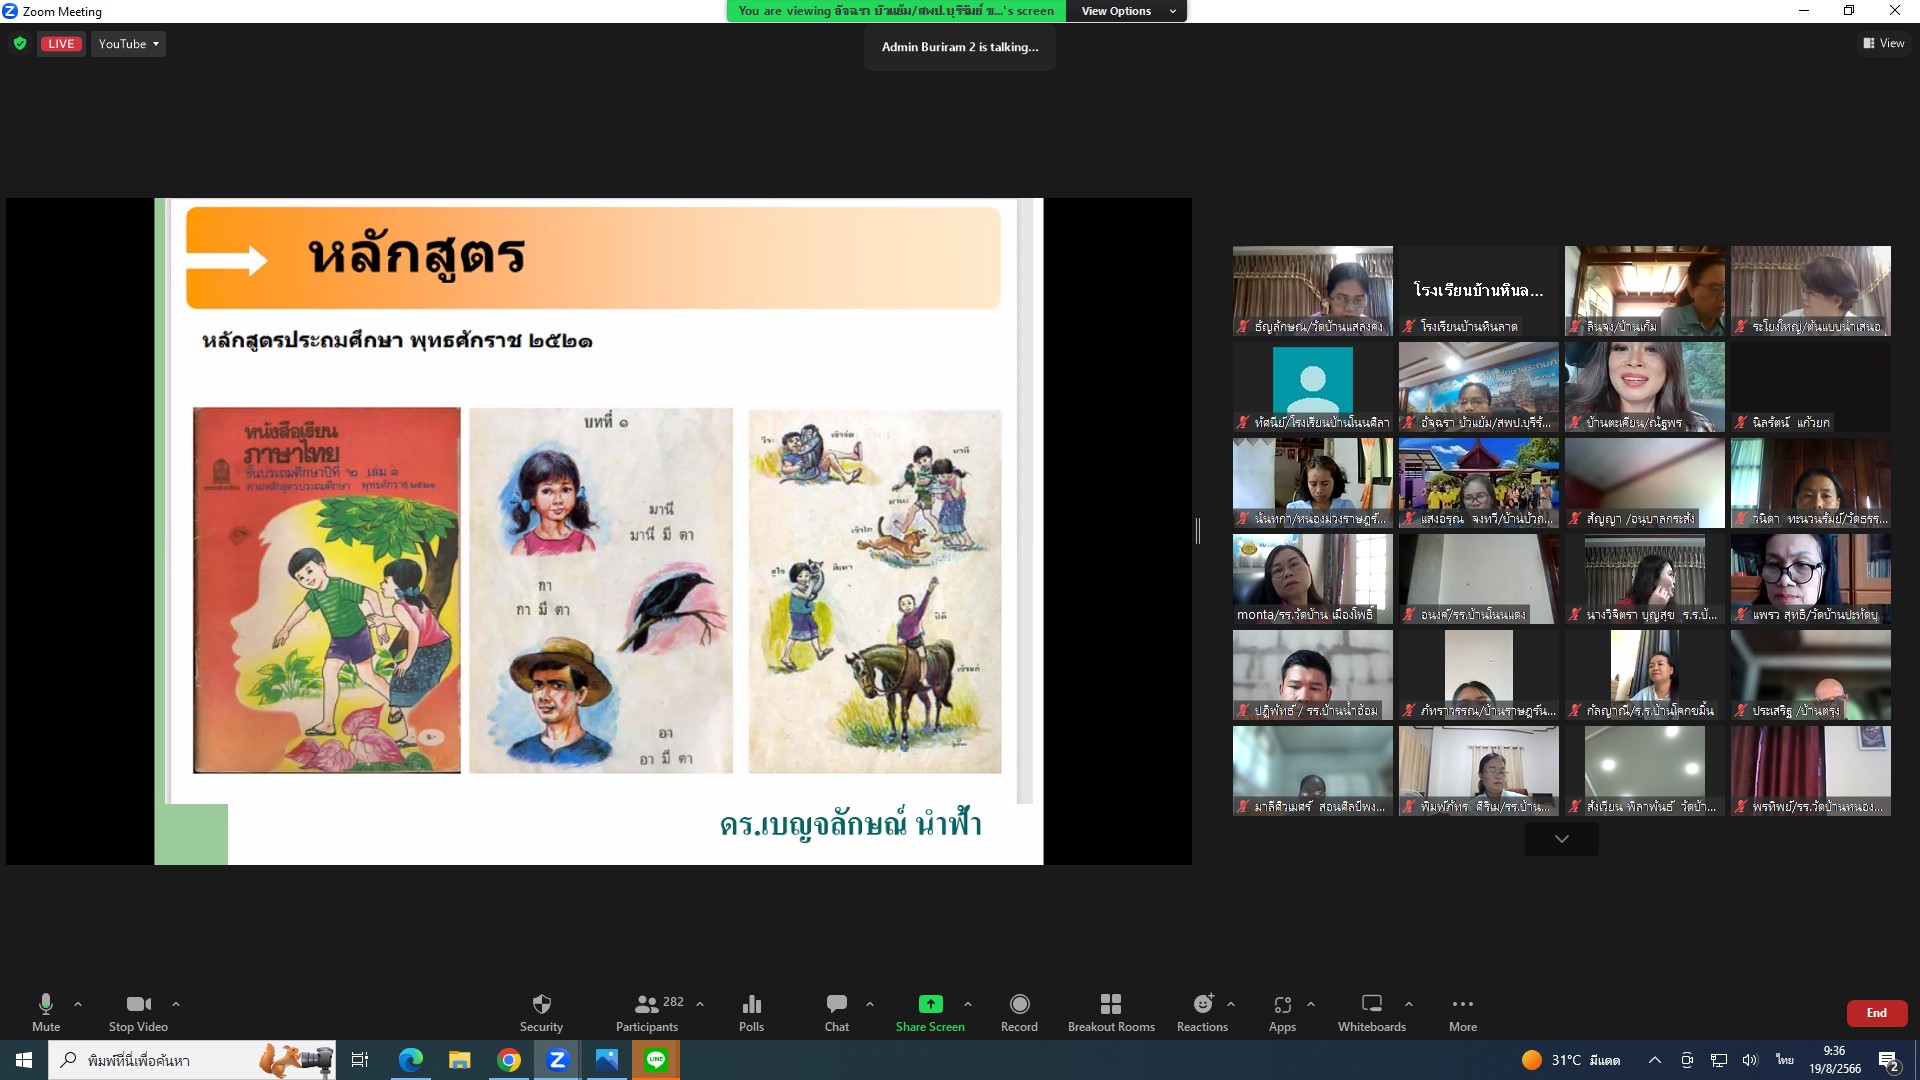1920x1080 pixels.
Task: Open audio options arrow next to Mute
Action: (x=78, y=1003)
